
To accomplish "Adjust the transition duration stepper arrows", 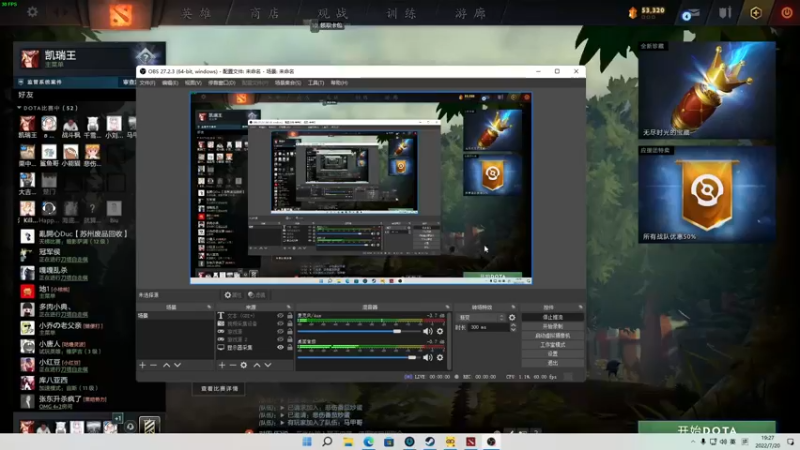I will 513,328.
